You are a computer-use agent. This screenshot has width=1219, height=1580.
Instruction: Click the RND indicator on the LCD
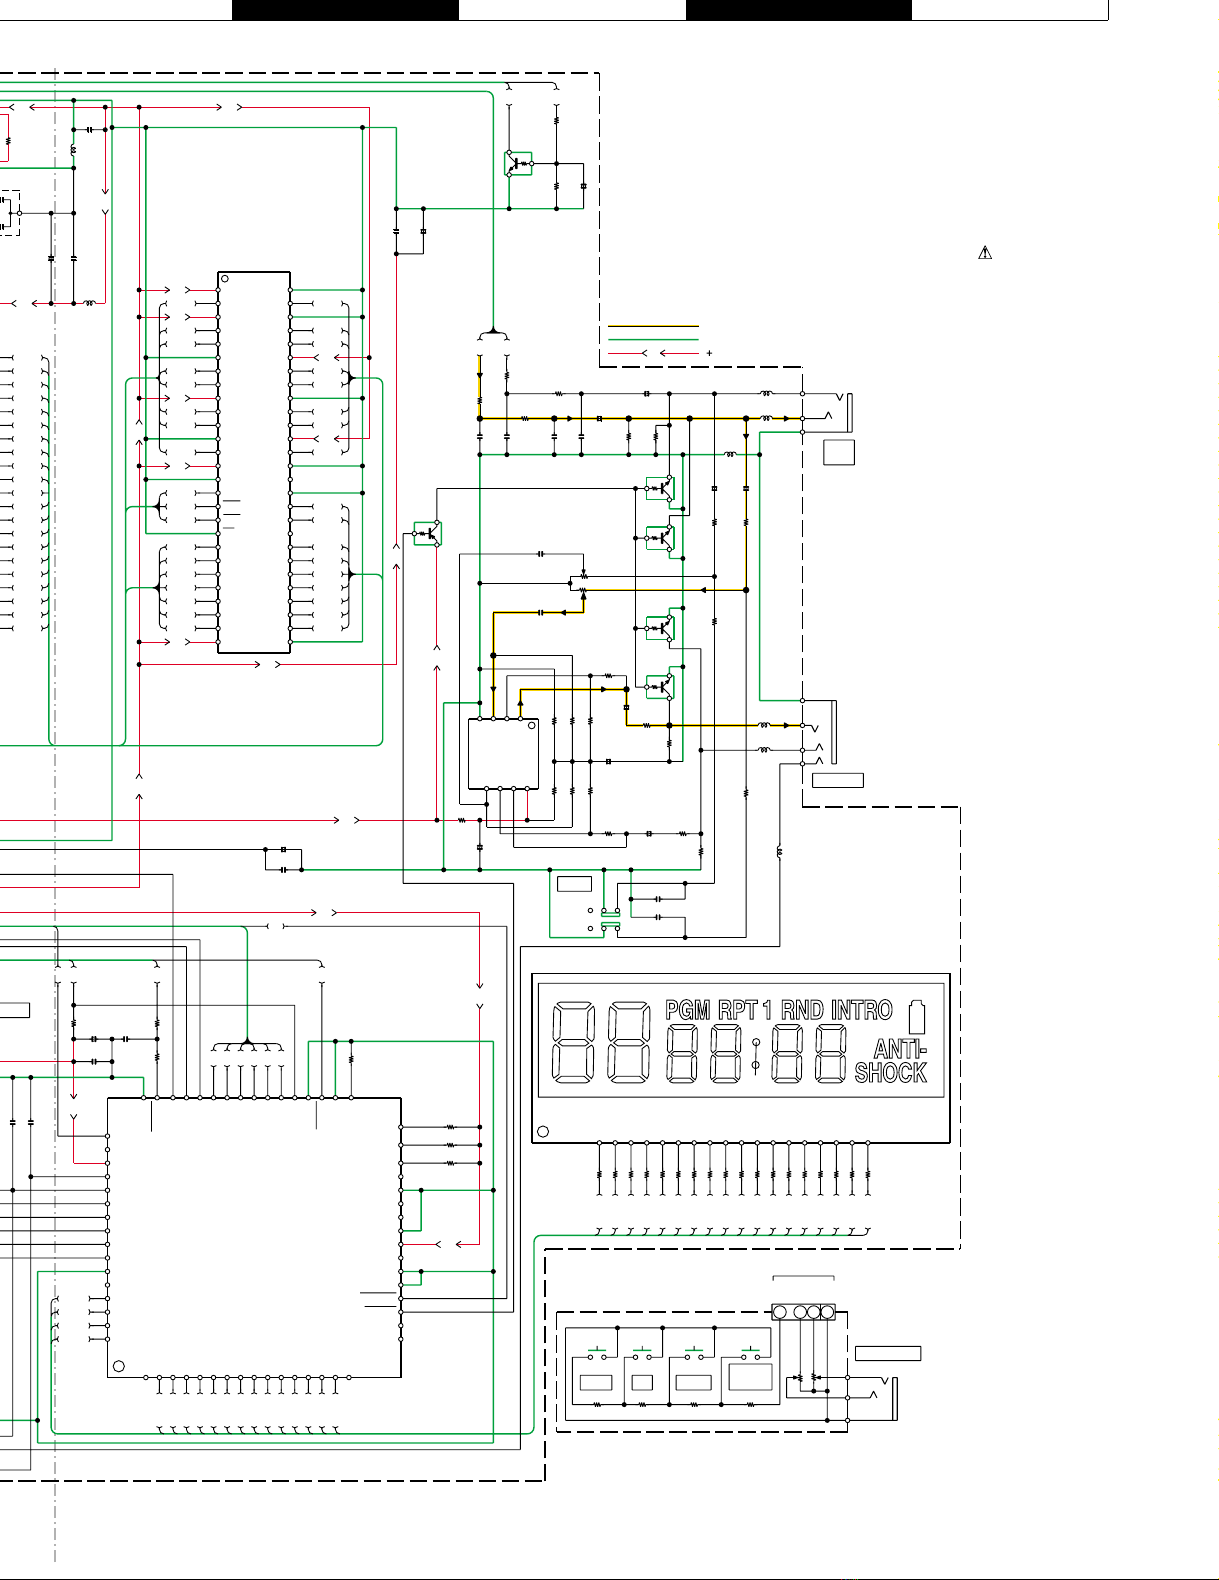point(802,1010)
